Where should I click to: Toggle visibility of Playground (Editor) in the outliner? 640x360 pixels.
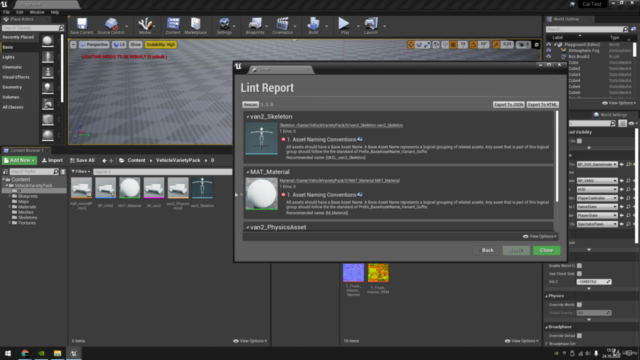[549, 44]
